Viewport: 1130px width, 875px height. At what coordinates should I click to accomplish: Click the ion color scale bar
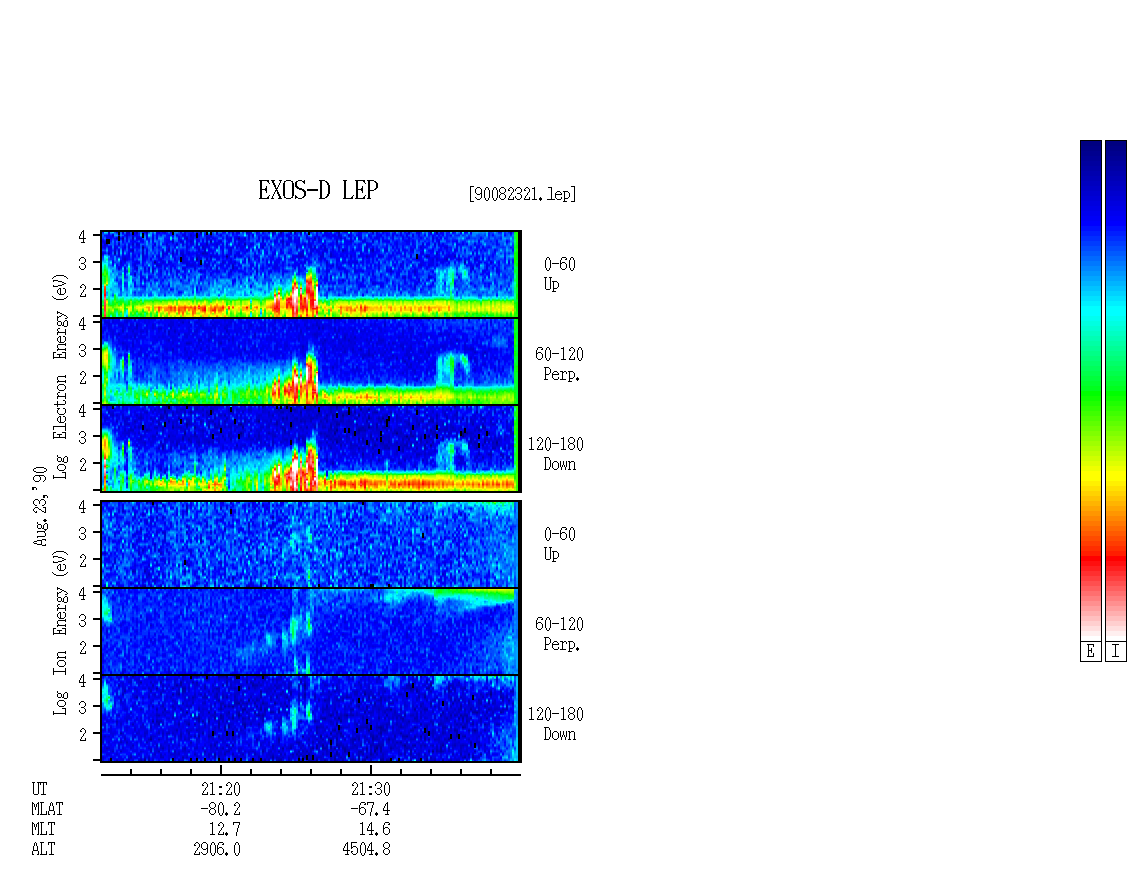(x=1116, y=389)
